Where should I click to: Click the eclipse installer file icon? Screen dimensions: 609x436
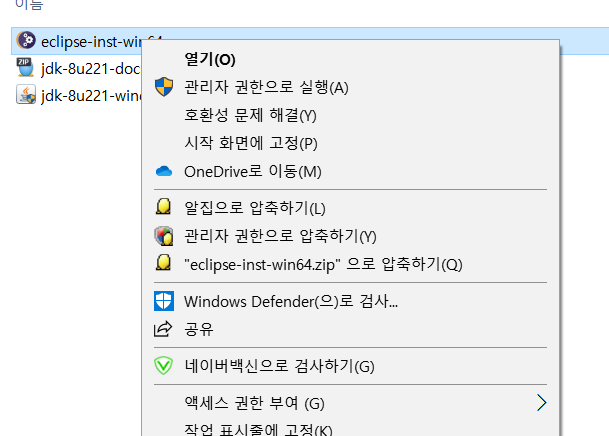26,40
